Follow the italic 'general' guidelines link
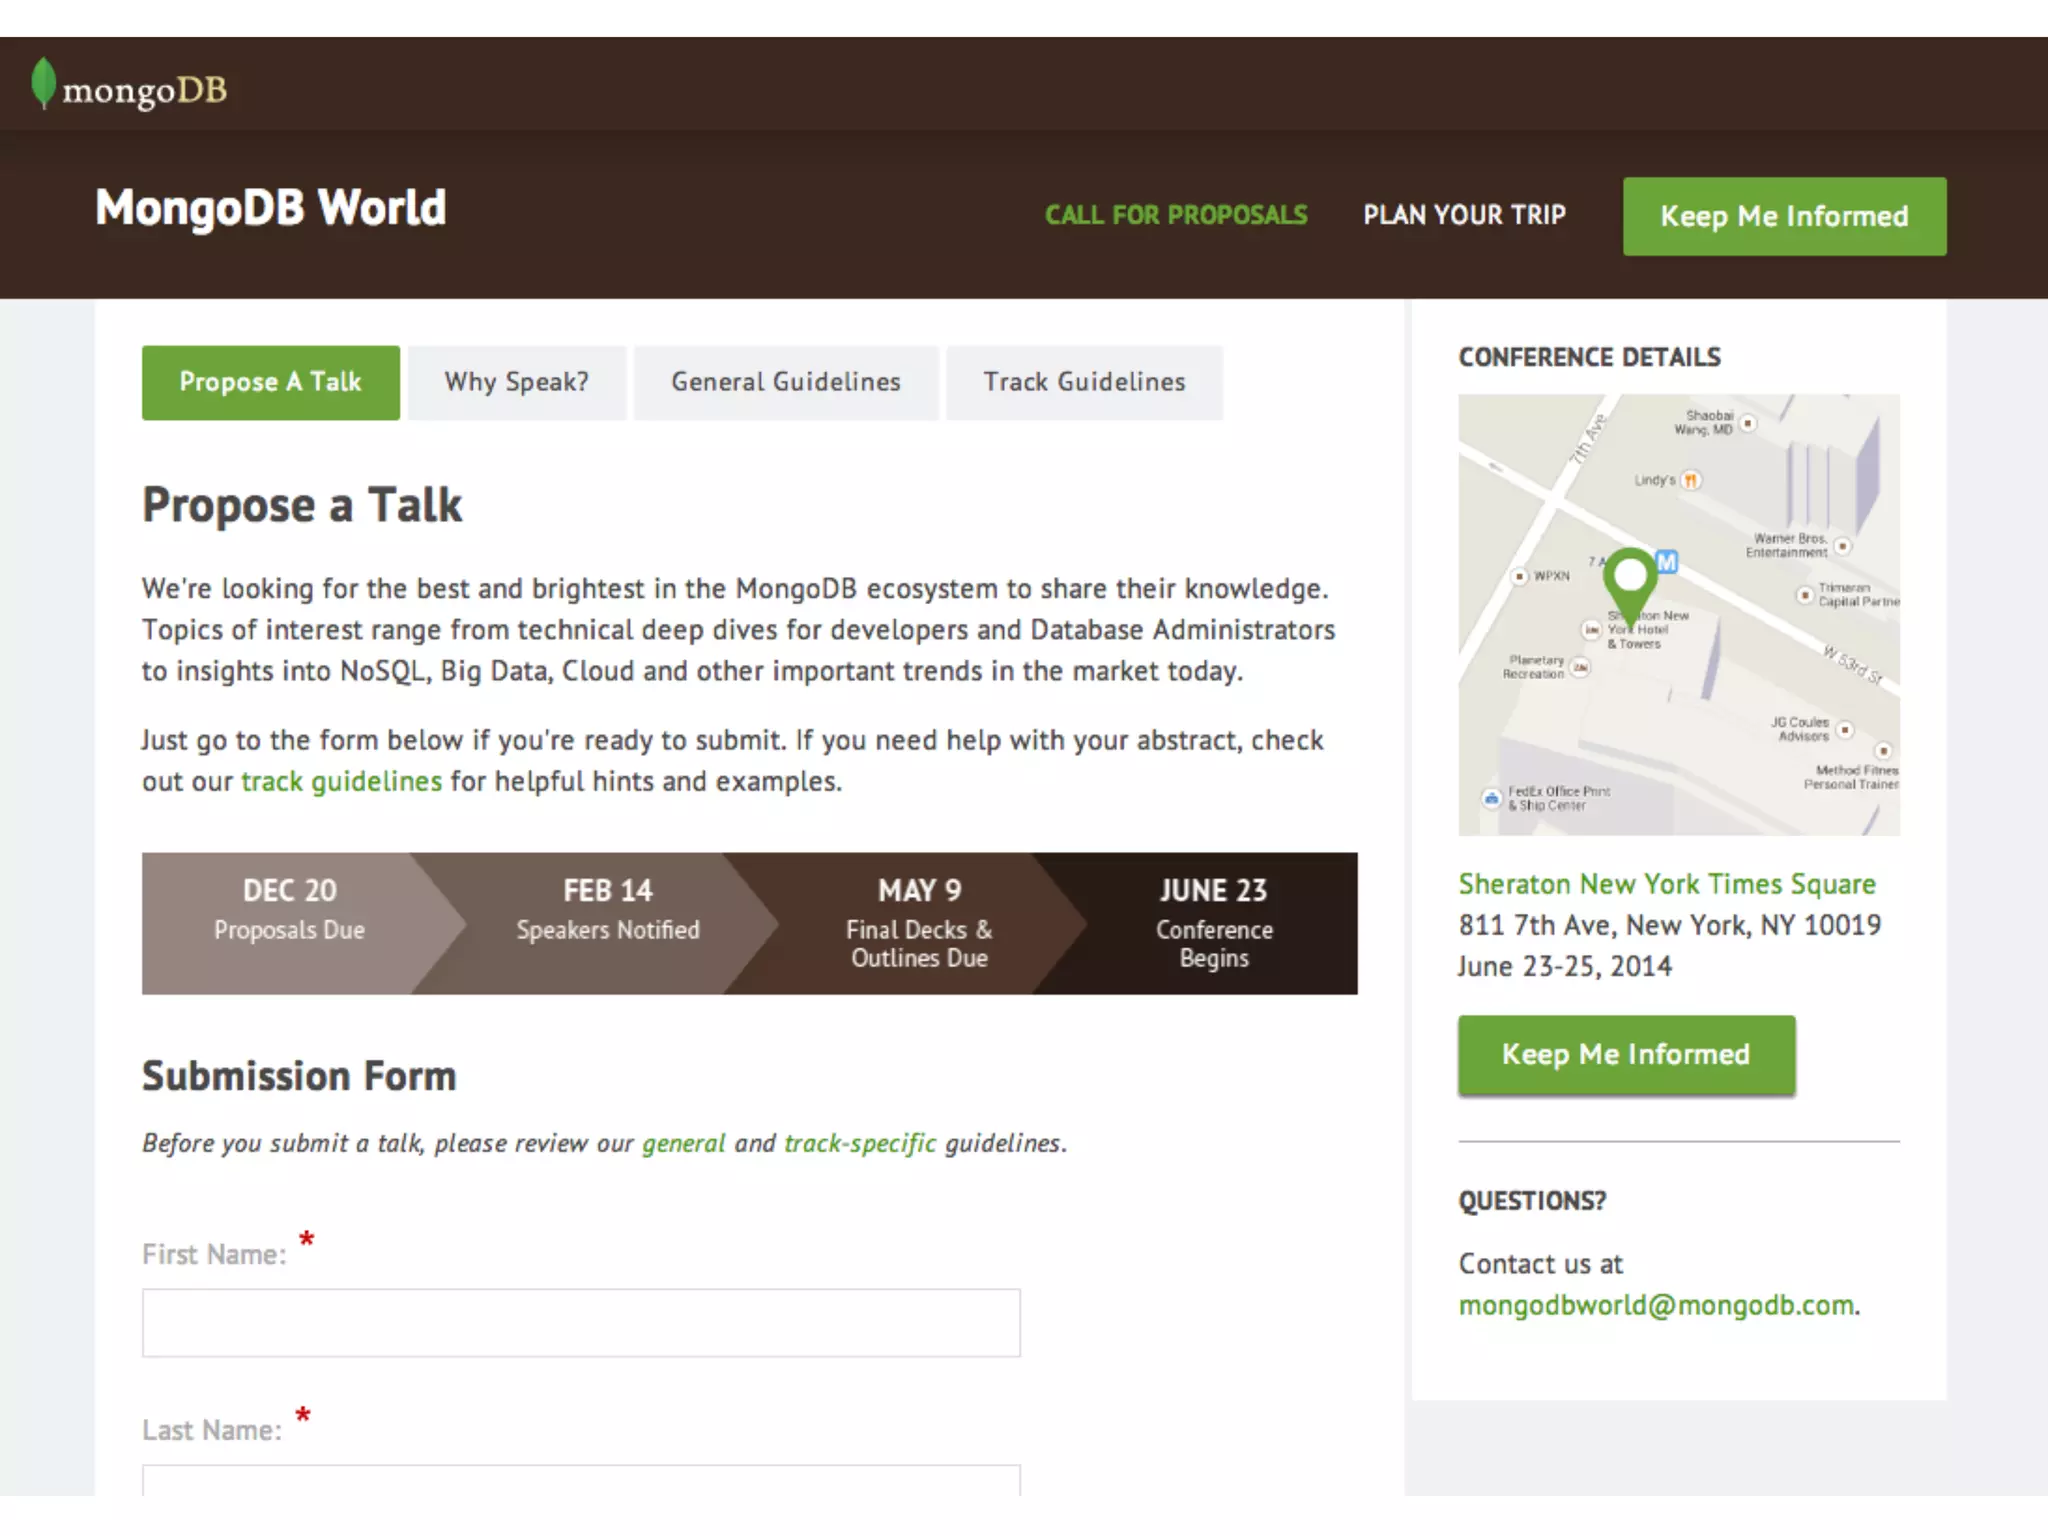This screenshot has height=1536, width=2048. tap(684, 1143)
